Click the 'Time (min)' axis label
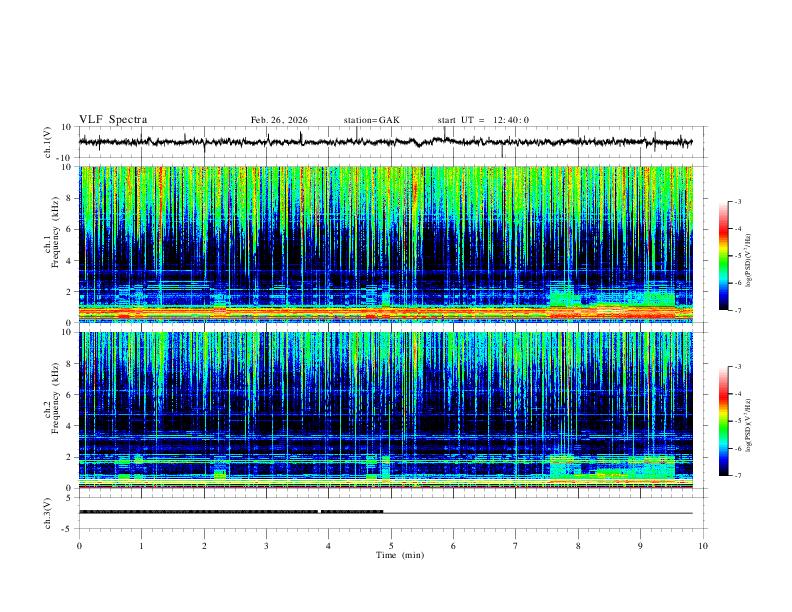This screenshot has width=792, height=612. click(x=400, y=555)
